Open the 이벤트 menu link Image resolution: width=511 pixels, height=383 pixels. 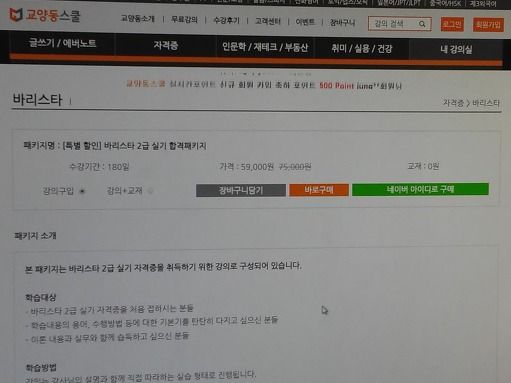(x=305, y=22)
